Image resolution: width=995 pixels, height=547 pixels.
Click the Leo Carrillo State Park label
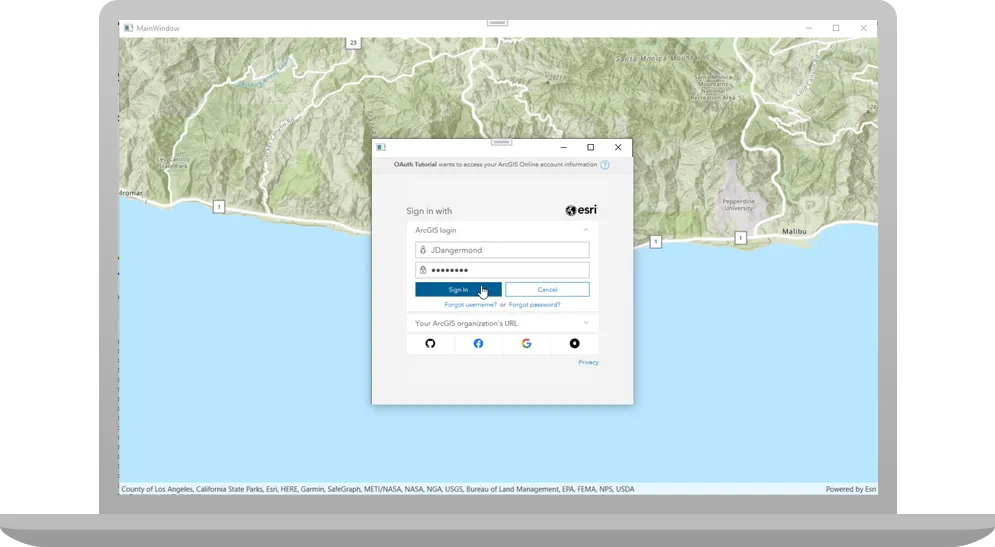[x=173, y=162]
